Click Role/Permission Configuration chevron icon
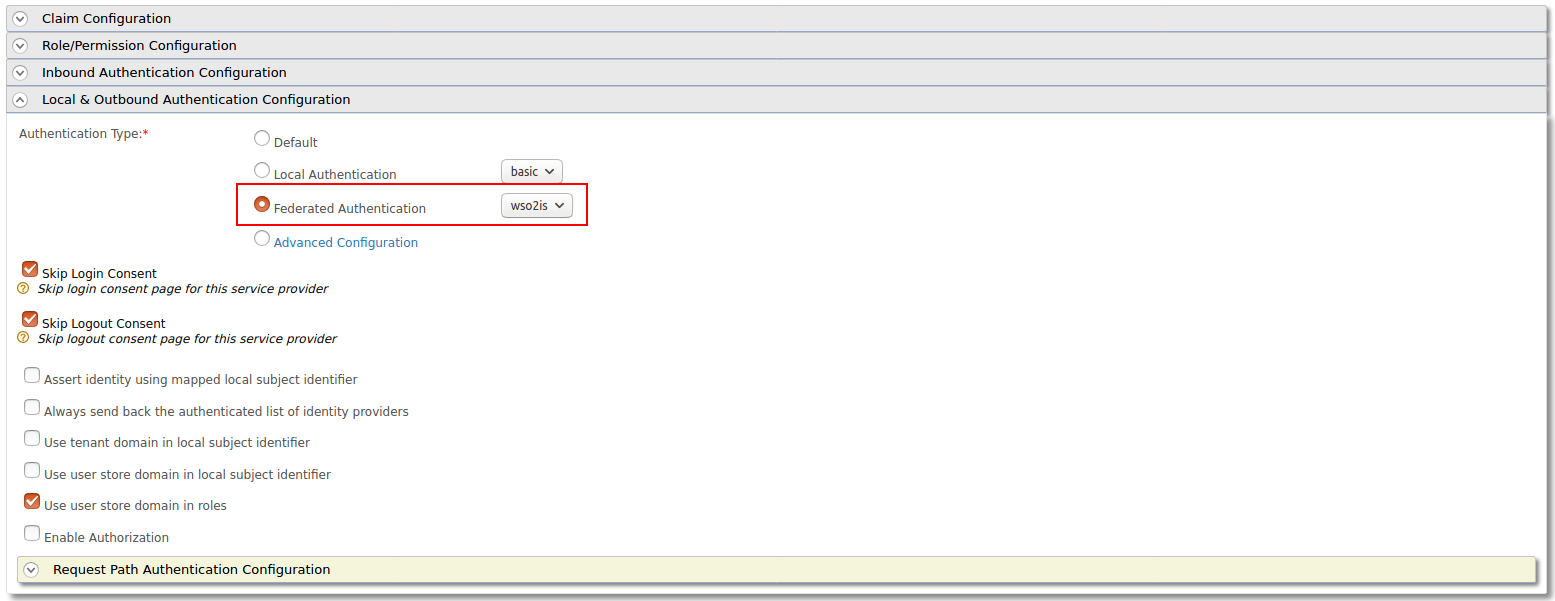The height and width of the screenshot is (601, 1555). pyautogui.click(x=20, y=46)
